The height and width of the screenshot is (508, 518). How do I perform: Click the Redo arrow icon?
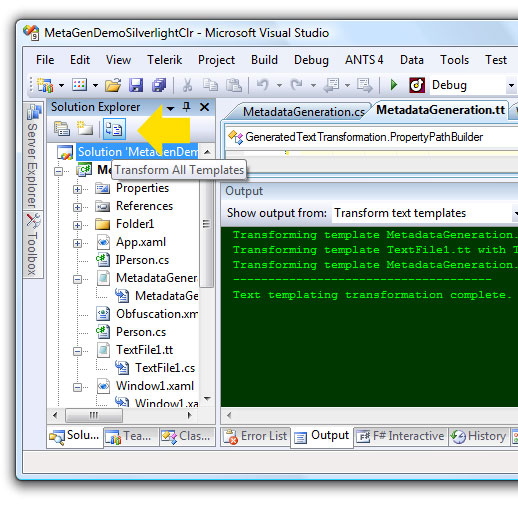tap(296, 85)
